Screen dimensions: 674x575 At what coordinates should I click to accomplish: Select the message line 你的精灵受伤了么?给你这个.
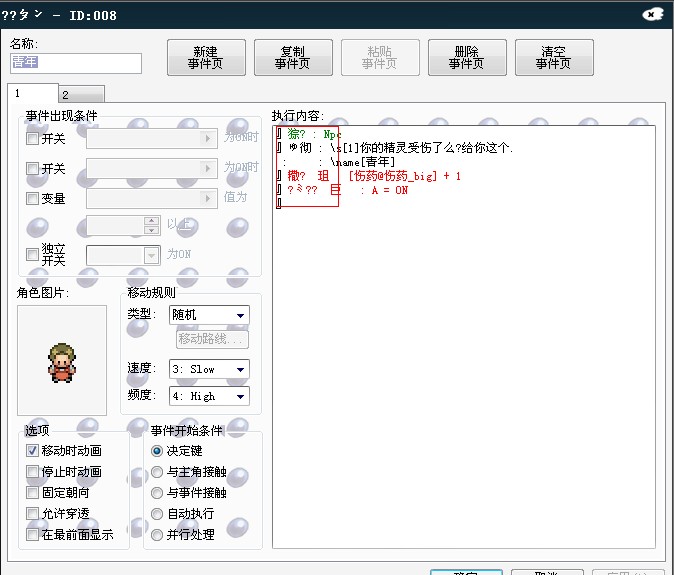pyautogui.click(x=394, y=148)
